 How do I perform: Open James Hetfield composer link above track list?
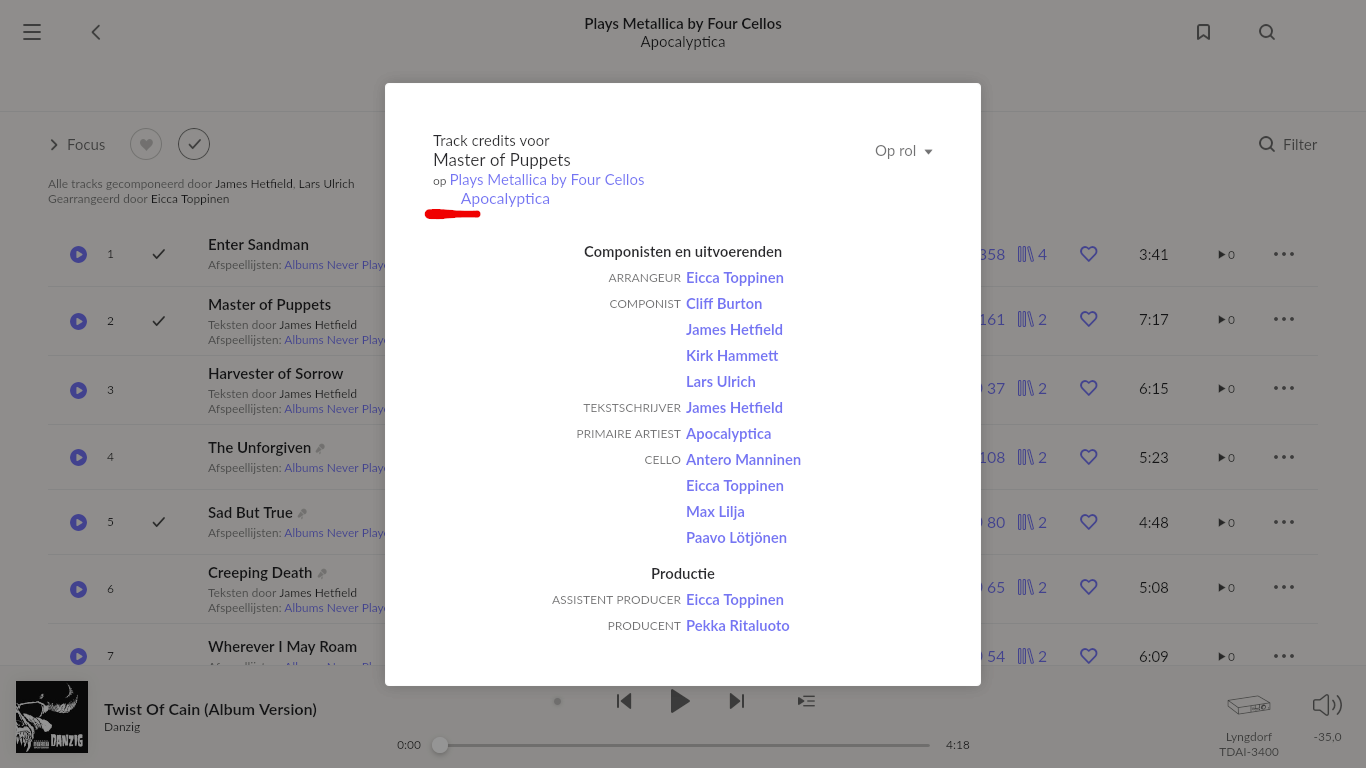(254, 184)
